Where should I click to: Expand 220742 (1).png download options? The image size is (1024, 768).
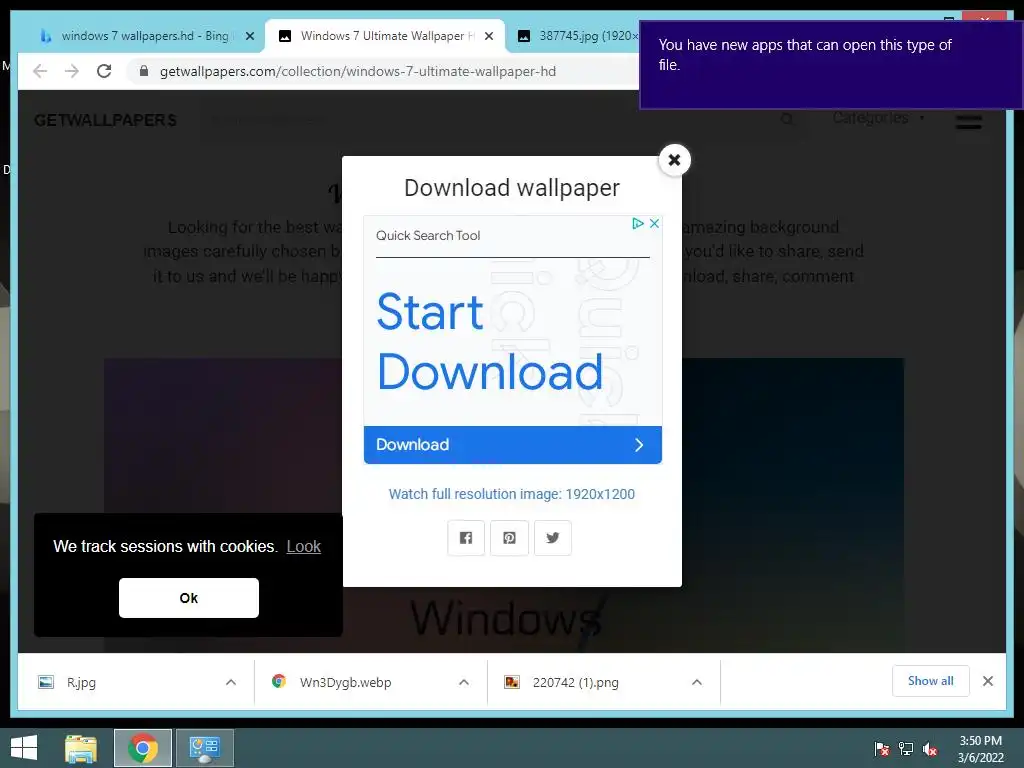tap(697, 682)
